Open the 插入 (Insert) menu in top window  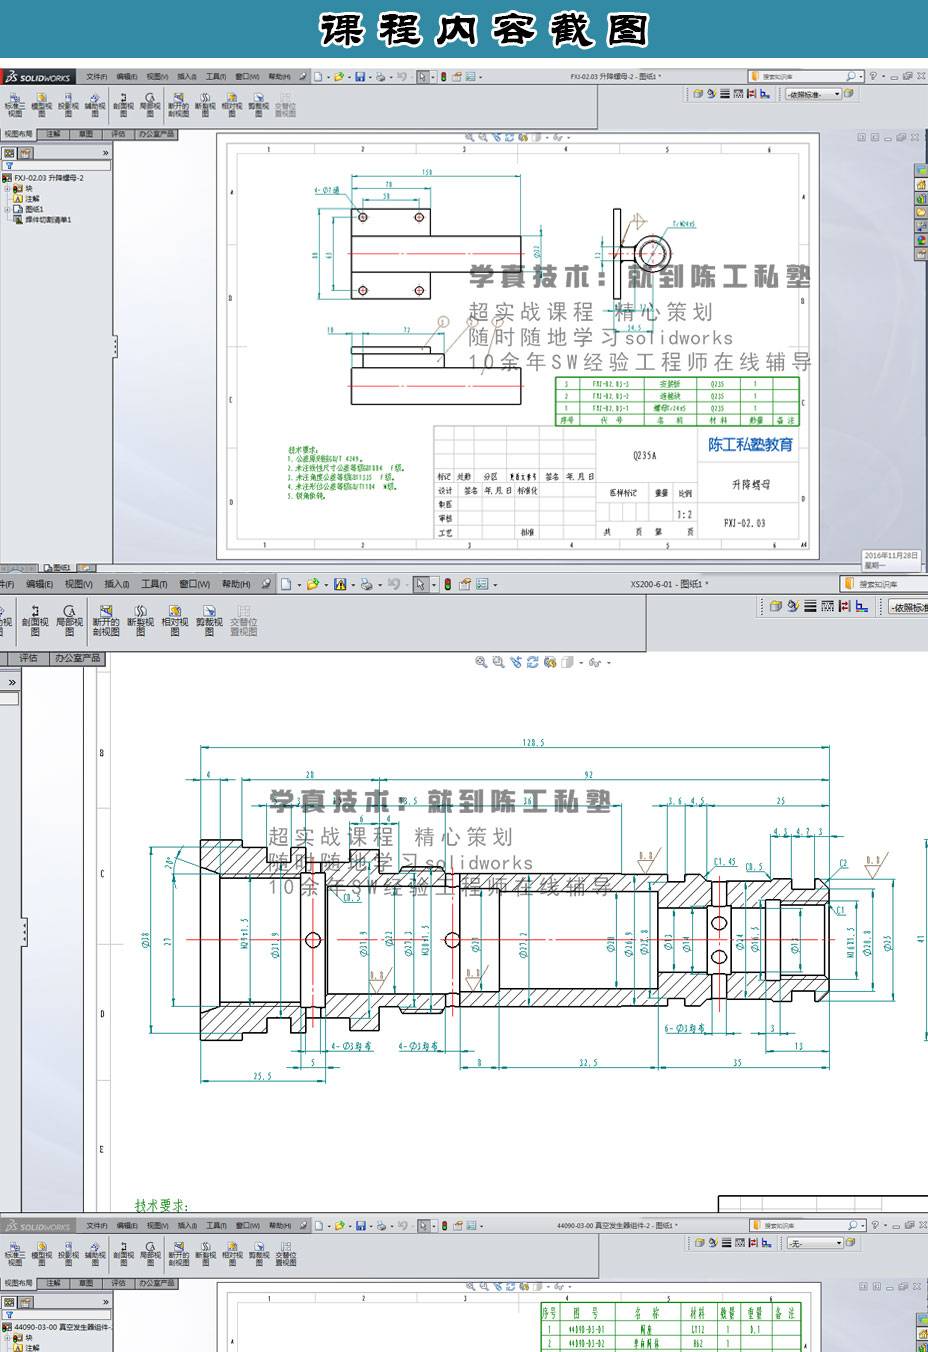(186, 76)
